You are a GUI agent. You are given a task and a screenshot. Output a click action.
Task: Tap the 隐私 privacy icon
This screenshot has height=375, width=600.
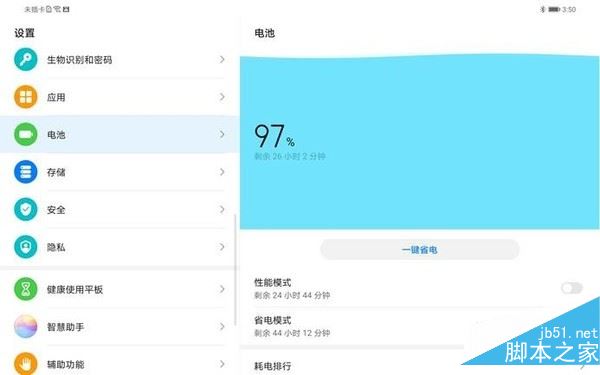tap(26, 247)
